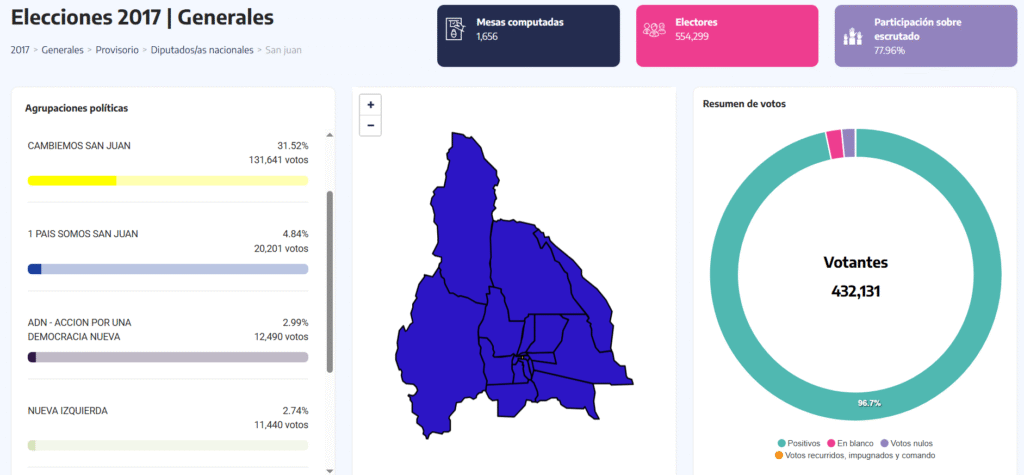
Task: Go to Generales breadcrumb link
Action: click(62, 50)
